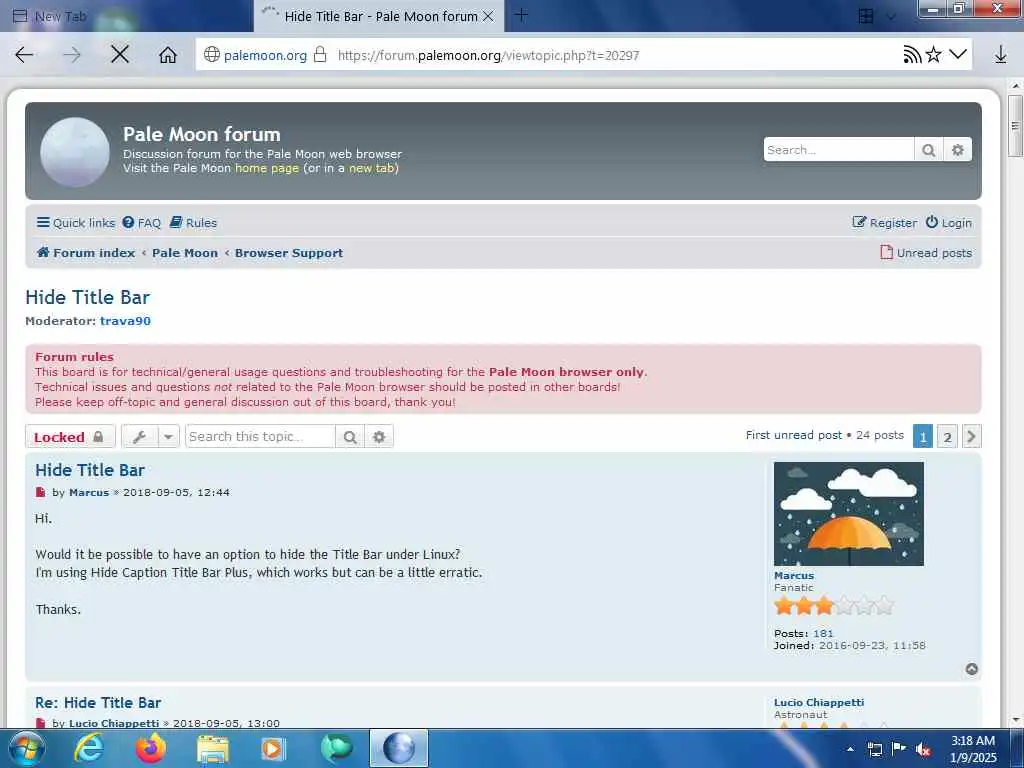The width and height of the screenshot is (1024, 768).
Task: Click Marcus umbrella avatar image
Action: pyautogui.click(x=848, y=514)
